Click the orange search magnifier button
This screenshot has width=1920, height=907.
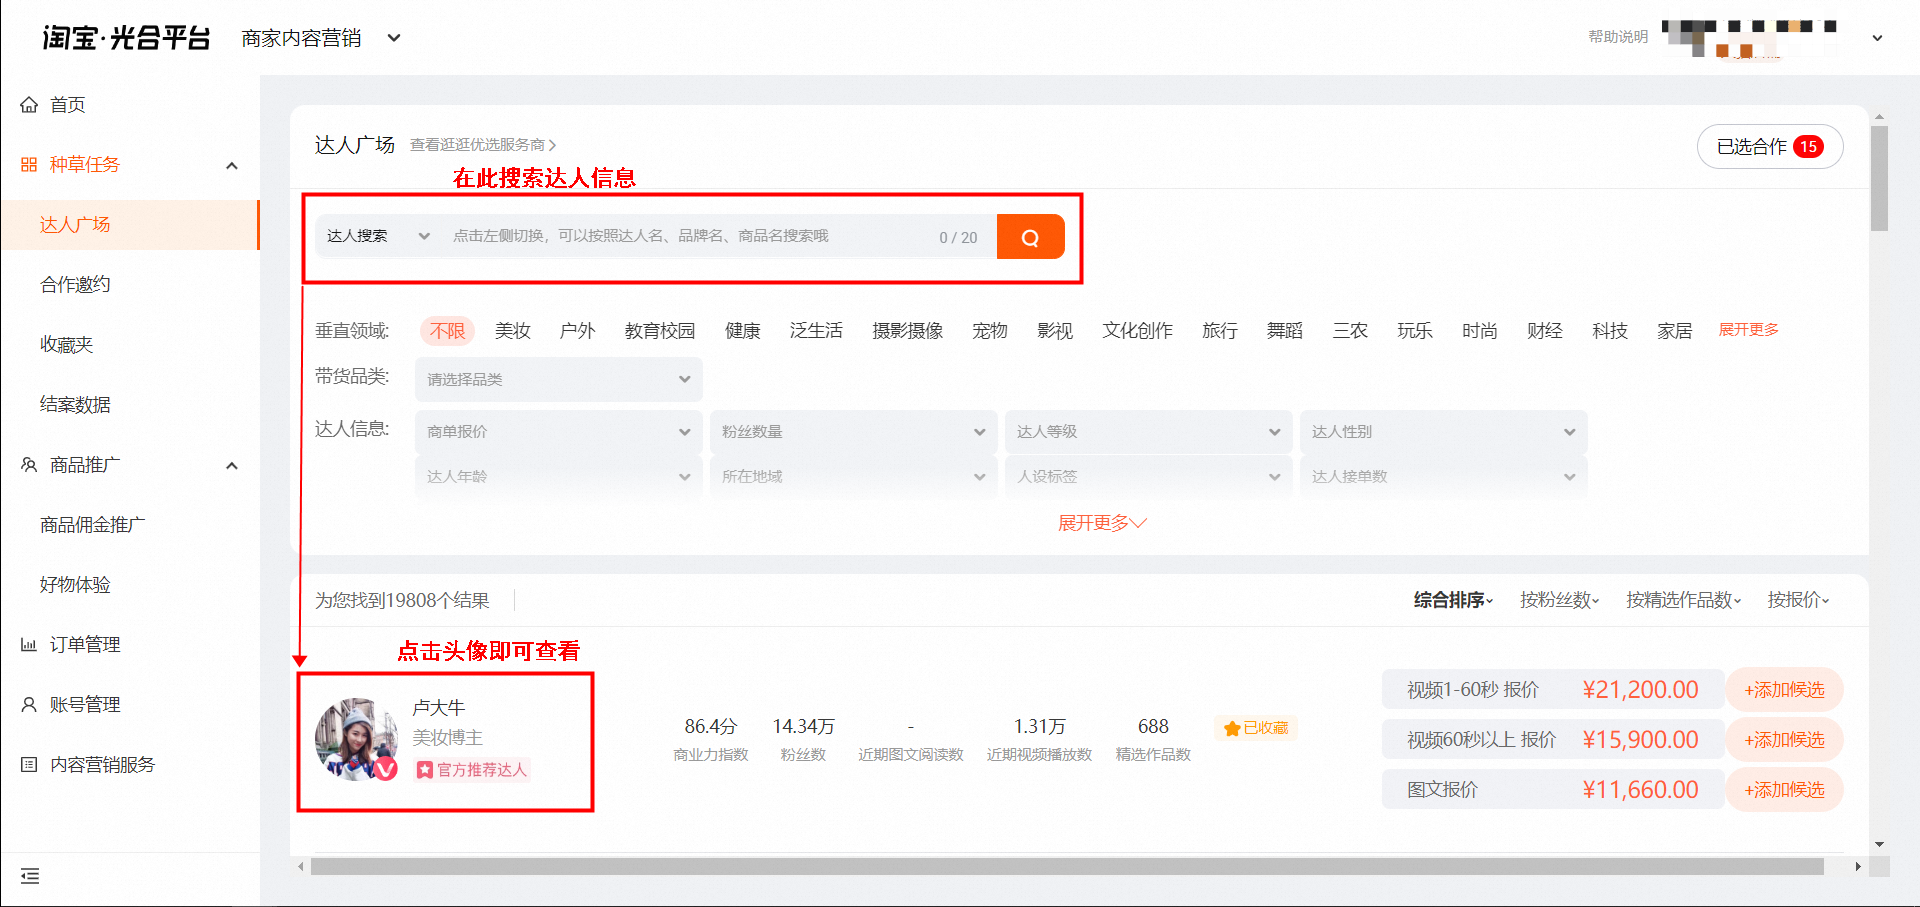pyautogui.click(x=1030, y=237)
